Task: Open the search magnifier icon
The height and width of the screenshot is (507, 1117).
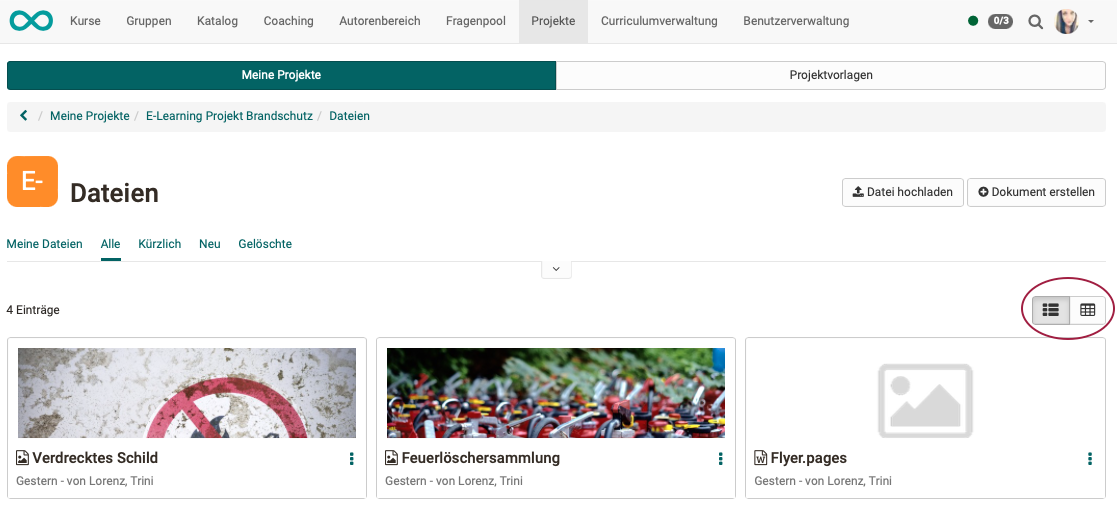Action: (x=1036, y=21)
